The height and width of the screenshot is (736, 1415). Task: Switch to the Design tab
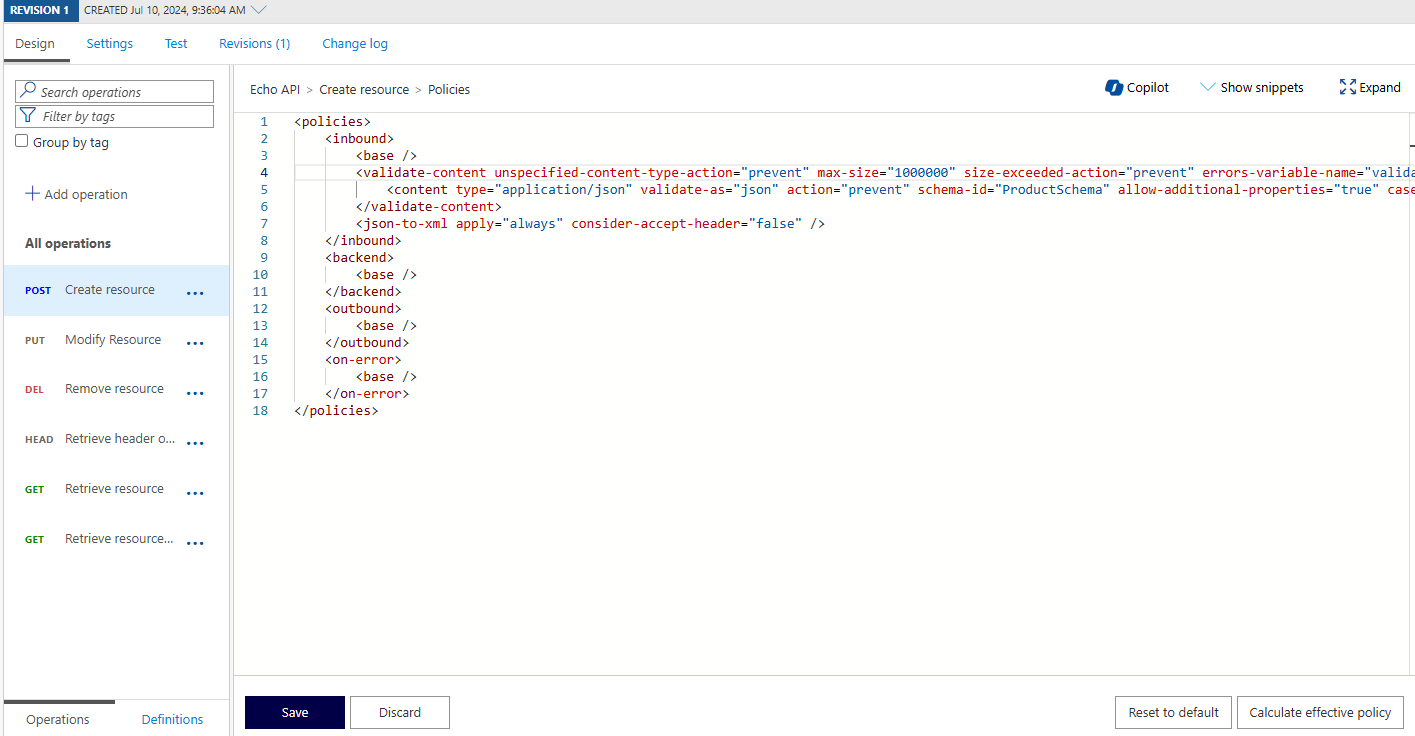click(35, 44)
